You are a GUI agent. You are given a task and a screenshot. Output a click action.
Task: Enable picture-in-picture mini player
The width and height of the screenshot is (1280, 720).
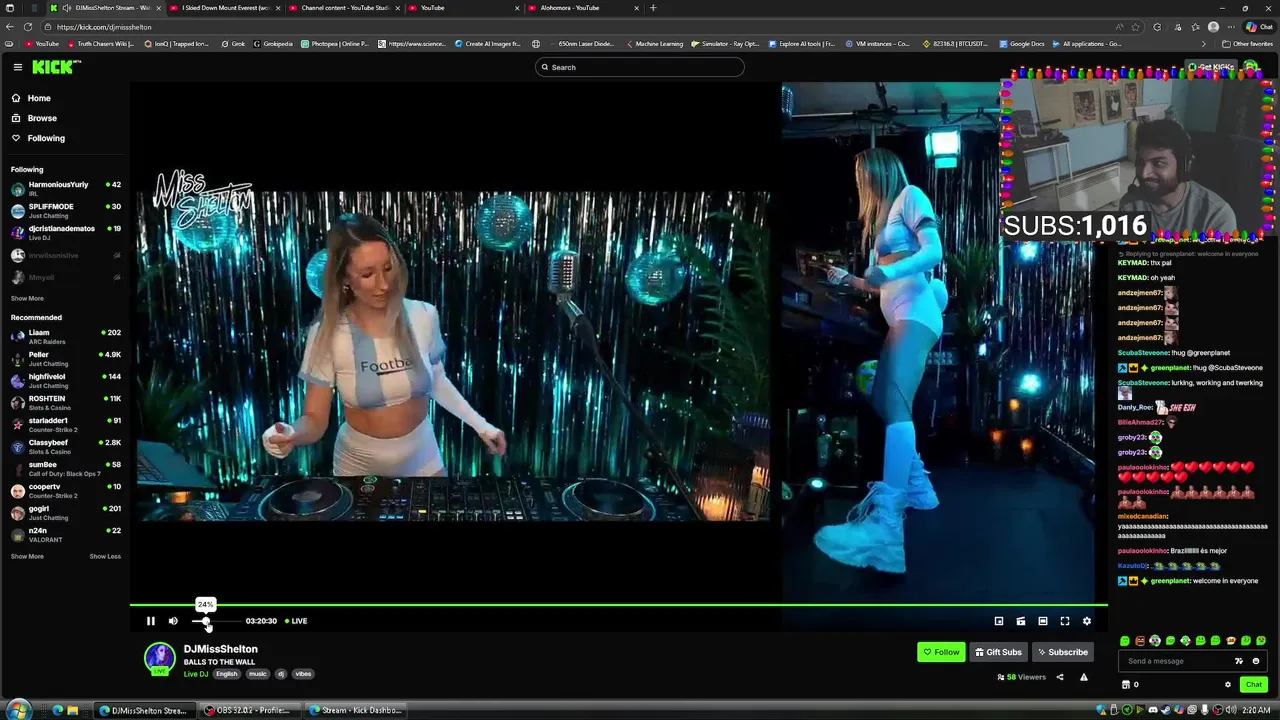[x=999, y=621]
